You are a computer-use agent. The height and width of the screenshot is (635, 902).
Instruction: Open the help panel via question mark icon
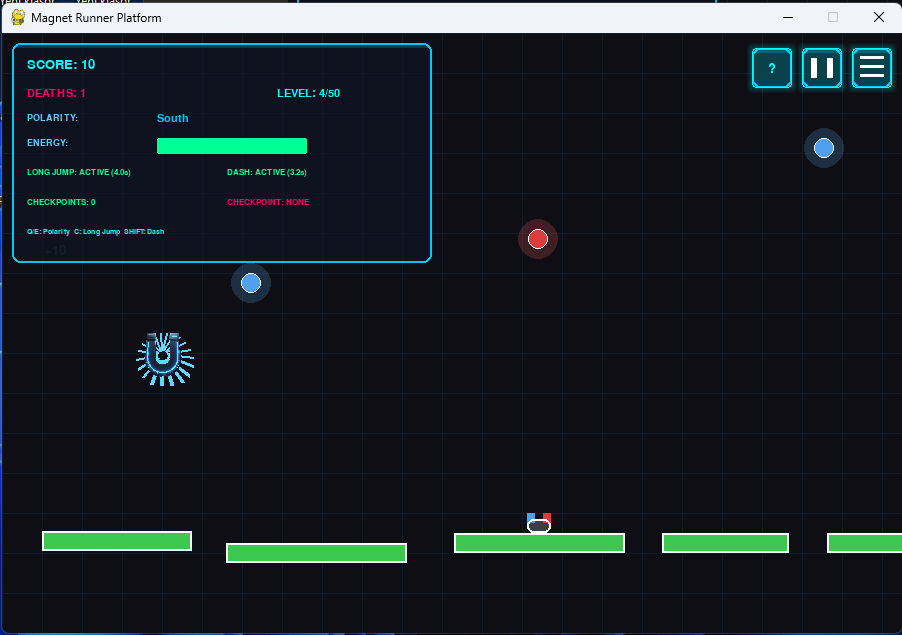tap(771, 68)
